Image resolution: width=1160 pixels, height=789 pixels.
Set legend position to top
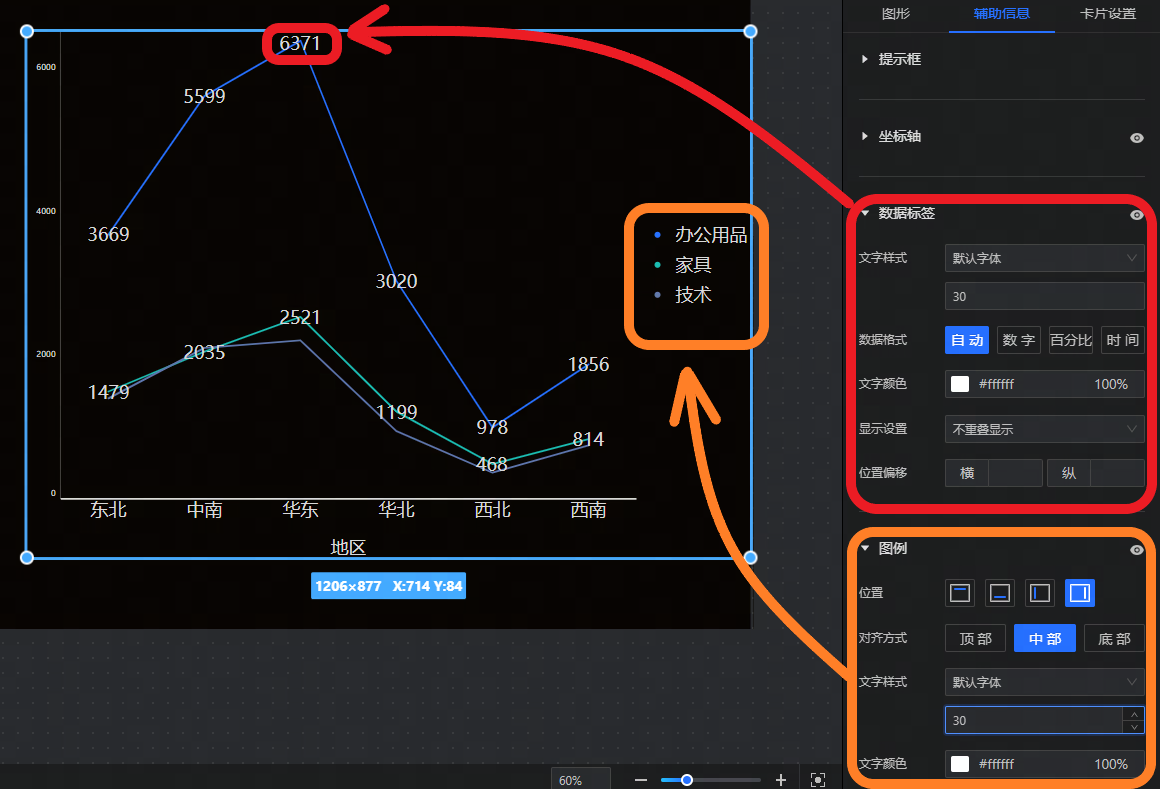click(x=960, y=593)
